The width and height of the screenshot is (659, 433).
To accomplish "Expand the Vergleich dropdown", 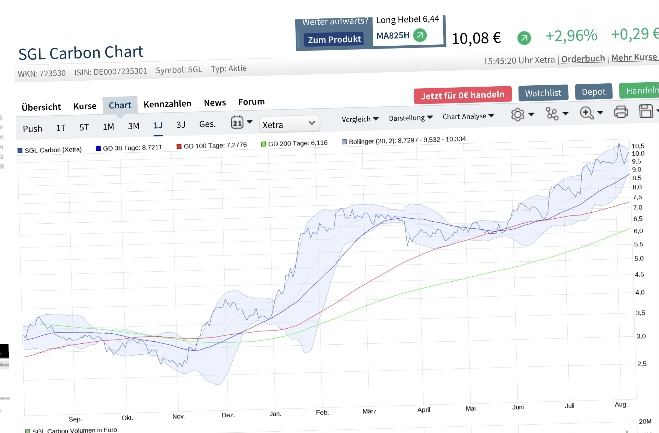I will (359, 118).
